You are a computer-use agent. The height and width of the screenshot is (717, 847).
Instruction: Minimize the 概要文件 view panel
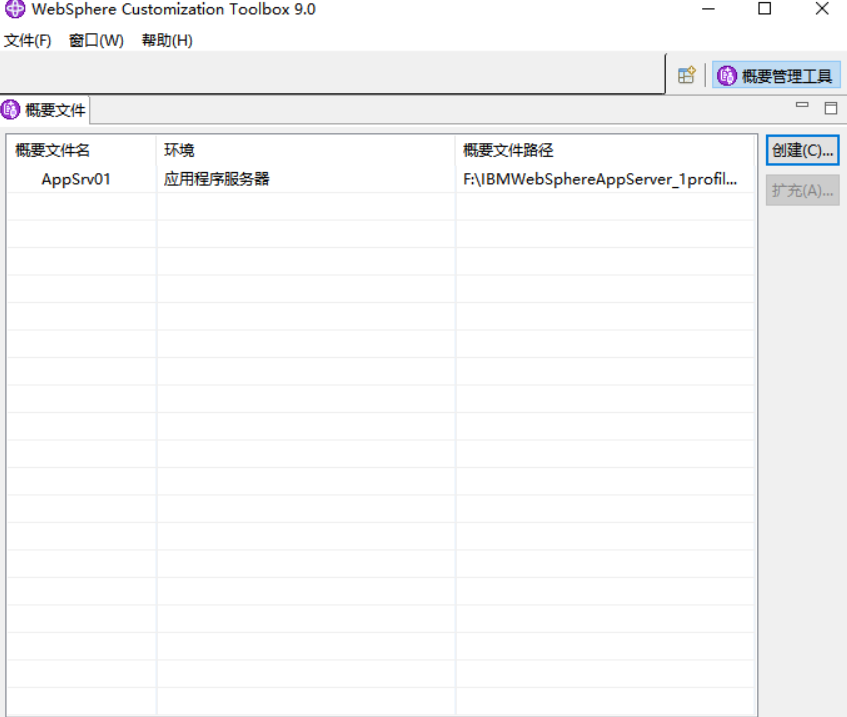pos(802,106)
